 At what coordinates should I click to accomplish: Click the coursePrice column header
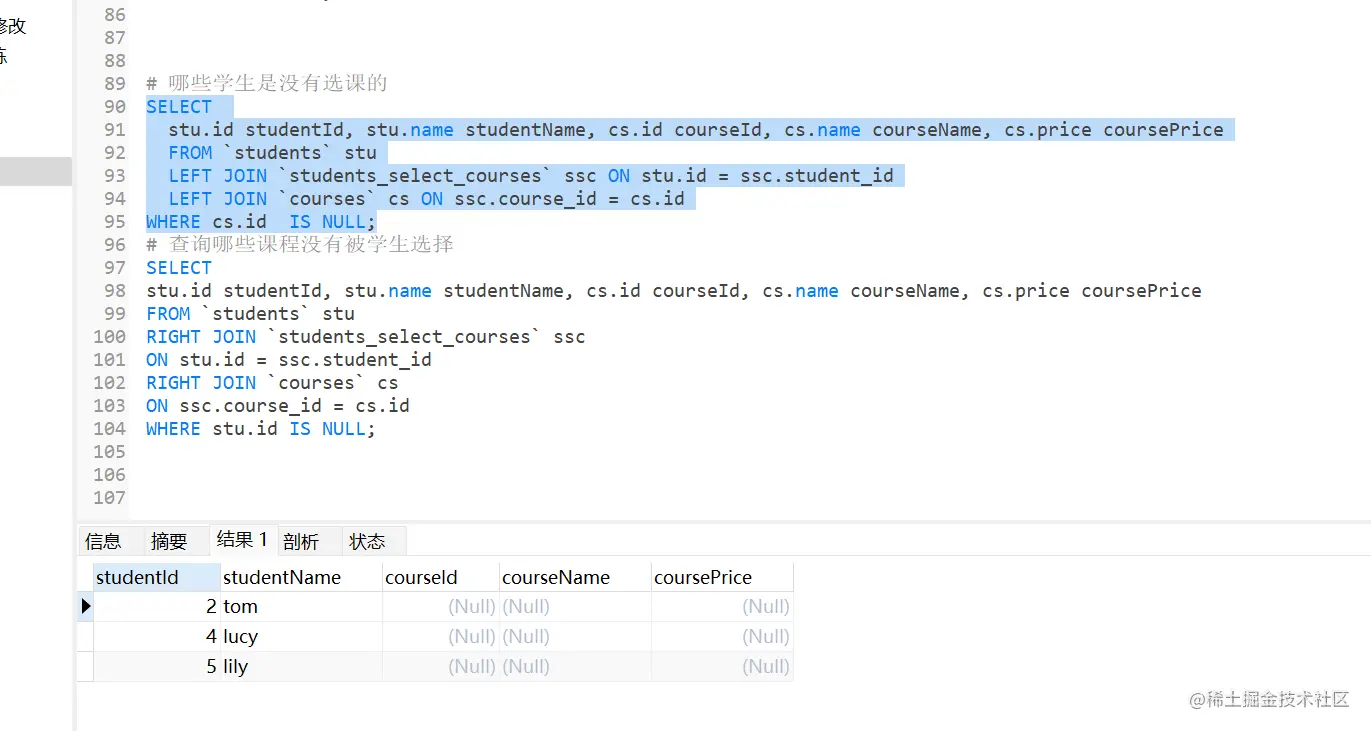click(722, 577)
